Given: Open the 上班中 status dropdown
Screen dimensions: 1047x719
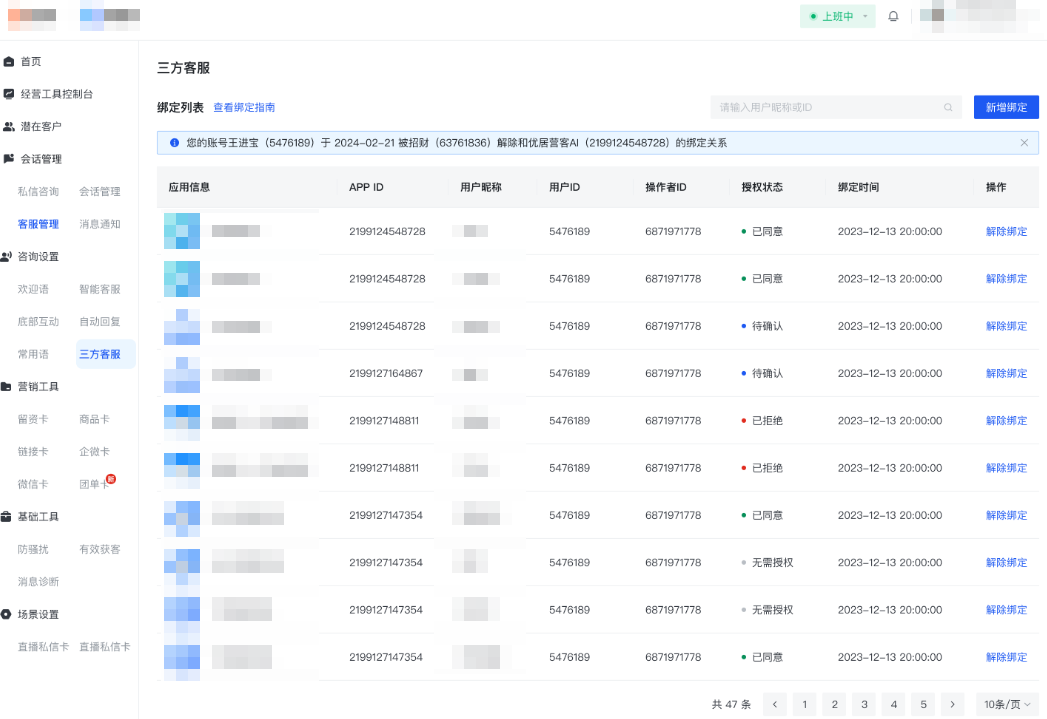Looking at the screenshot, I should (837, 17).
